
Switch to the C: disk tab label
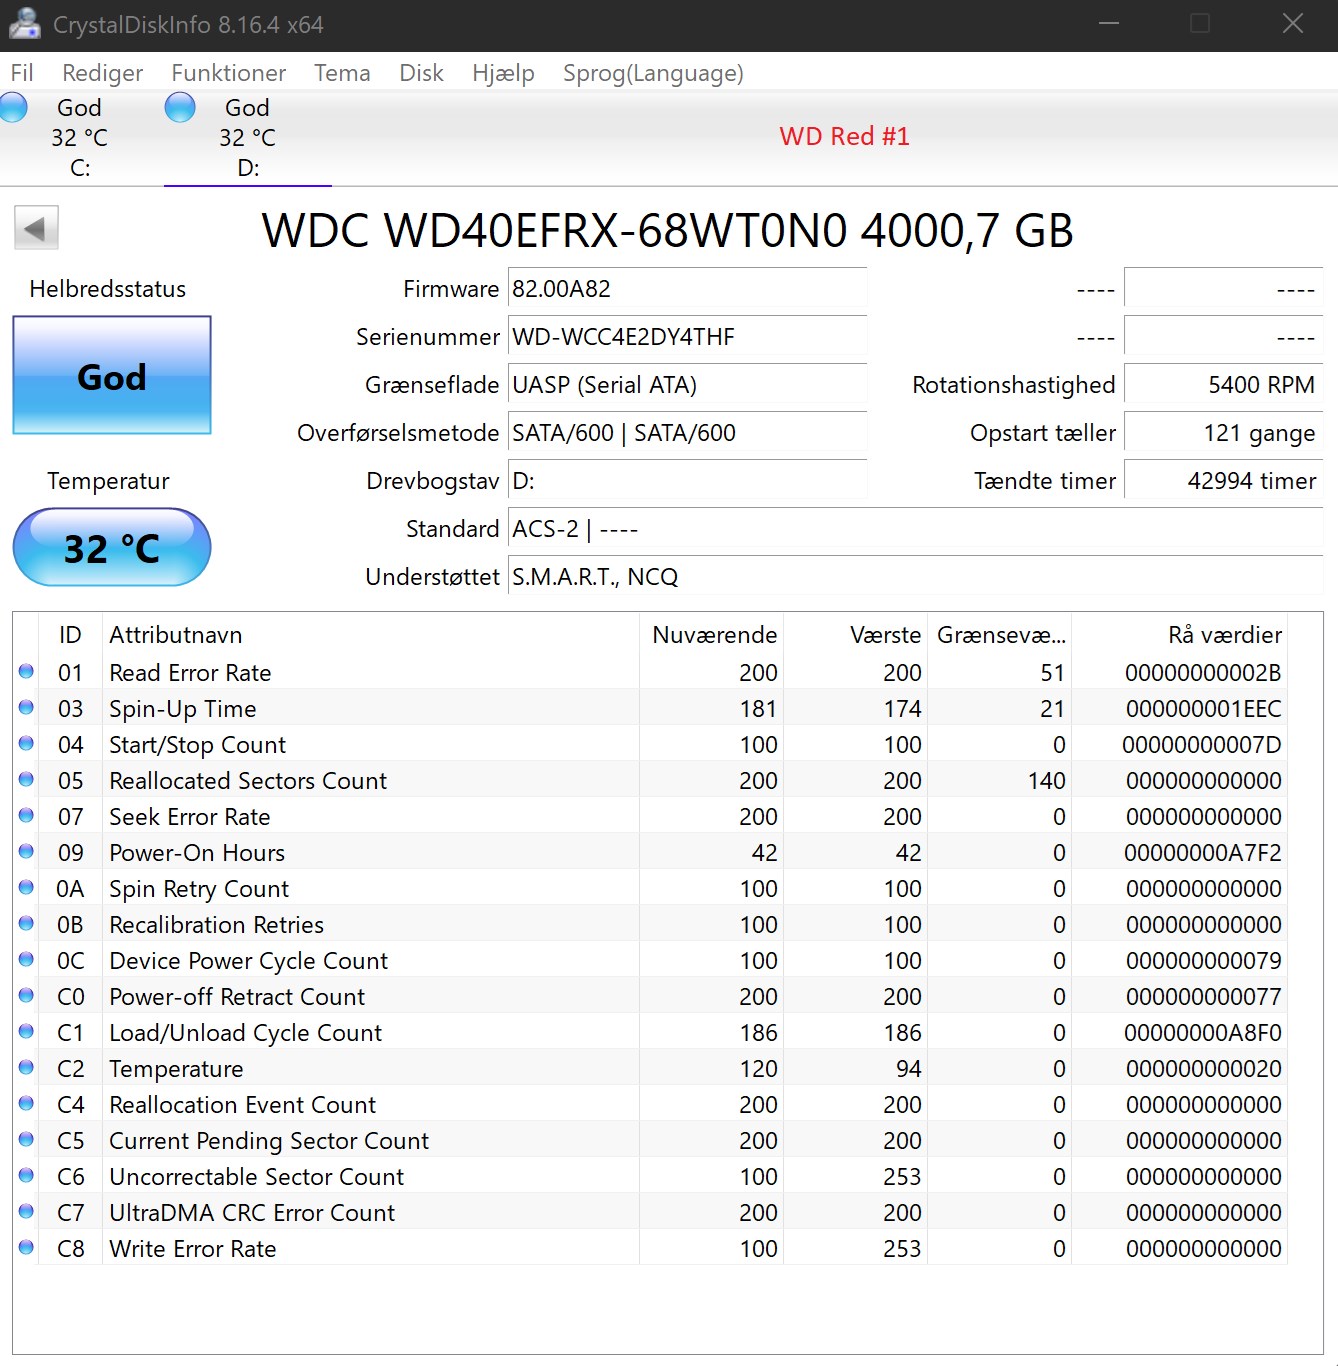[x=80, y=168]
